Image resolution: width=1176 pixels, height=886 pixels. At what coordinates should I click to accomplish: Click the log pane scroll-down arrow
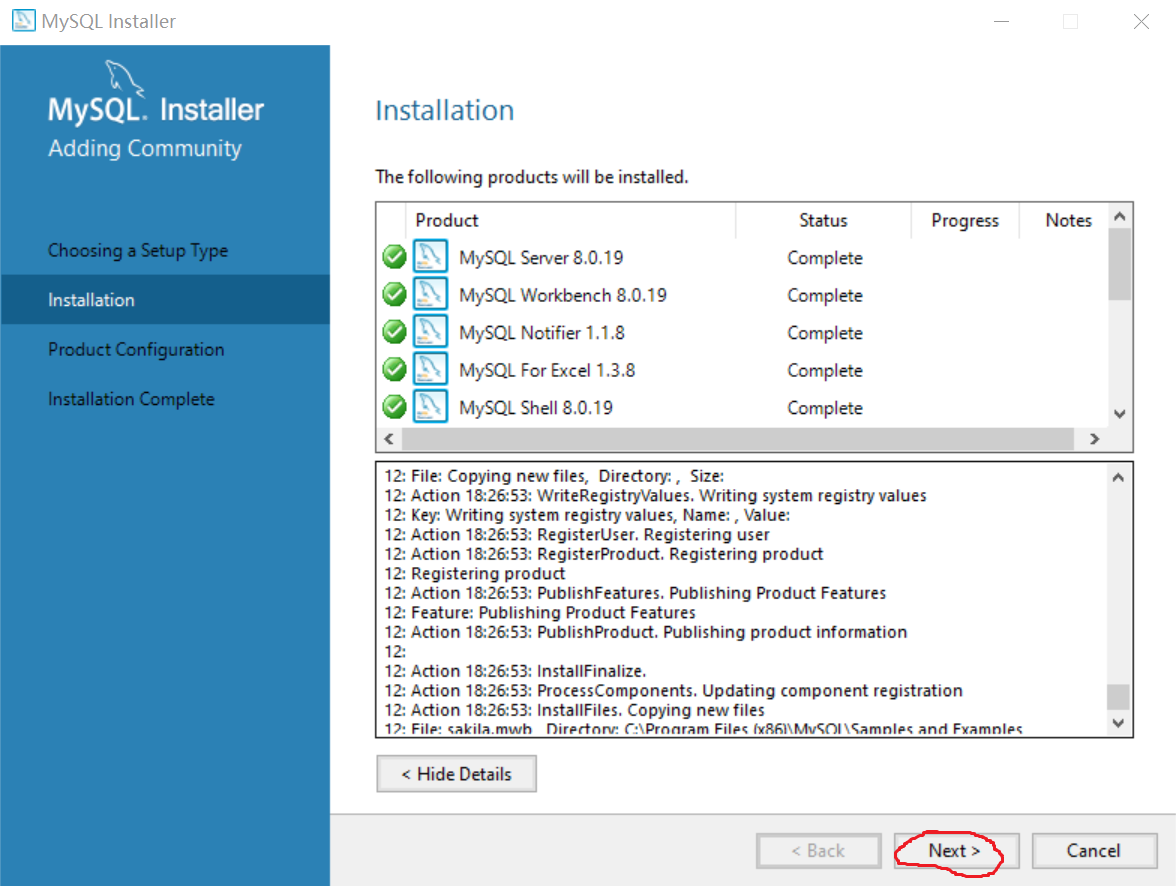(1118, 723)
